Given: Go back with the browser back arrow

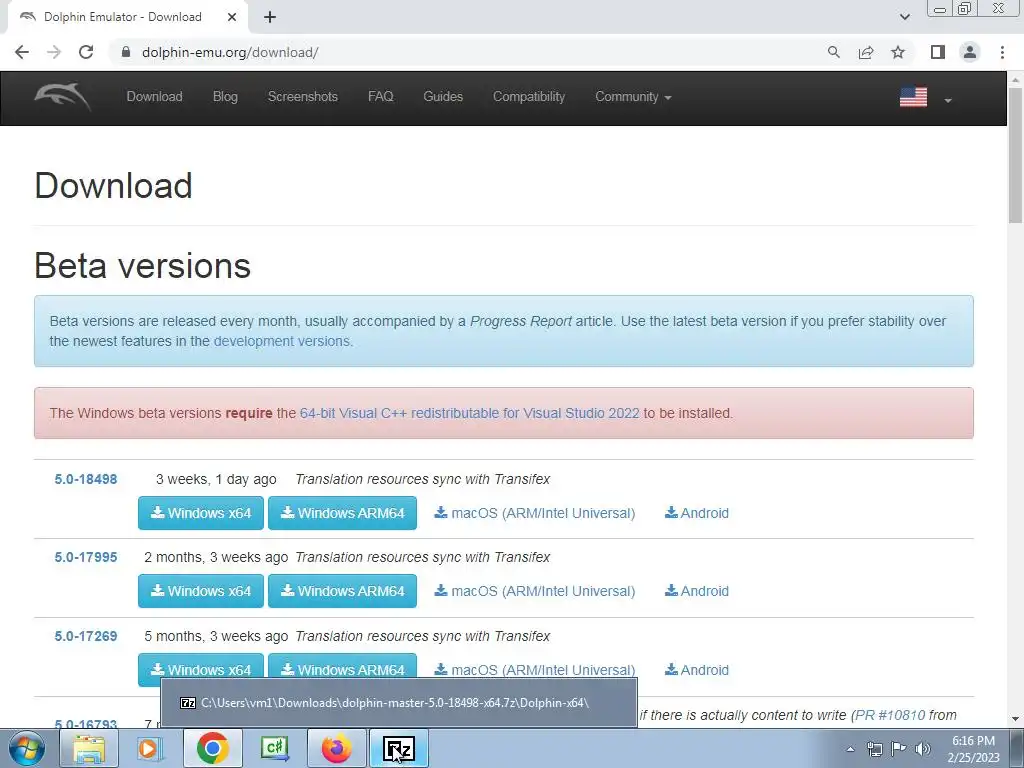Looking at the screenshot, I should point(22,52).
